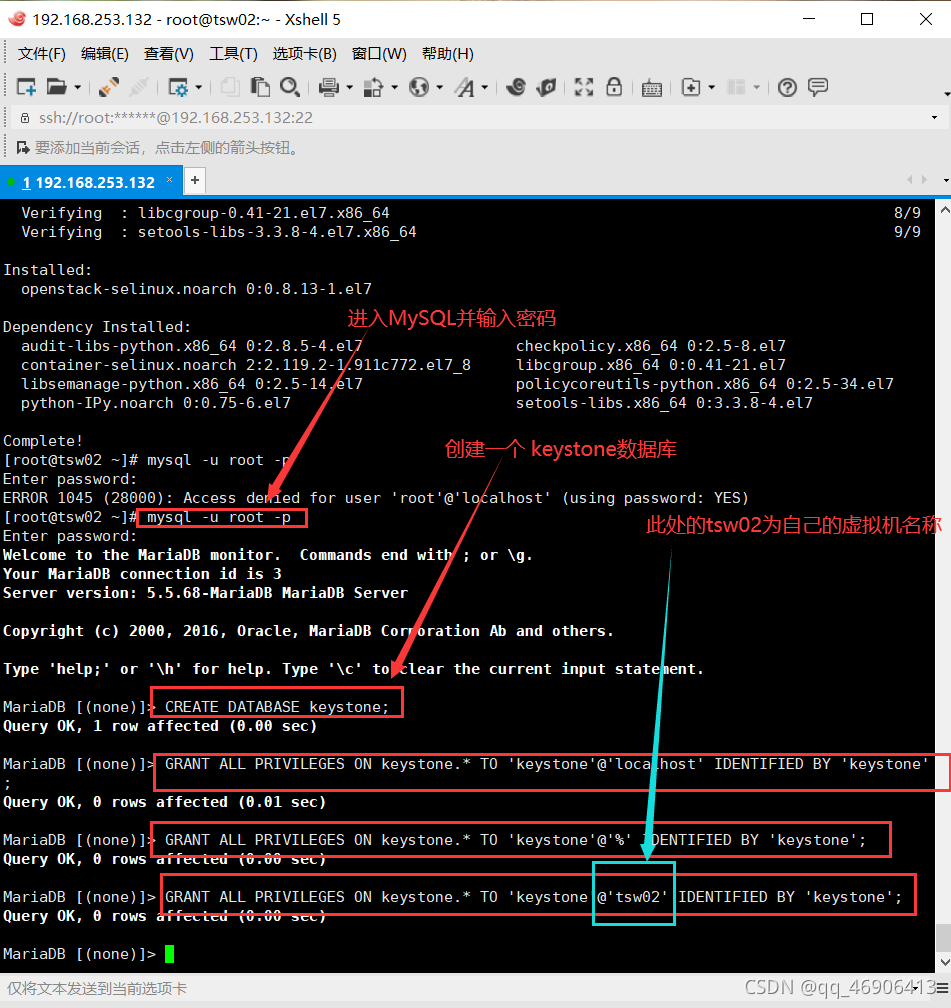Click the 'Complete!' line in terminal

(x=42, y=441)
